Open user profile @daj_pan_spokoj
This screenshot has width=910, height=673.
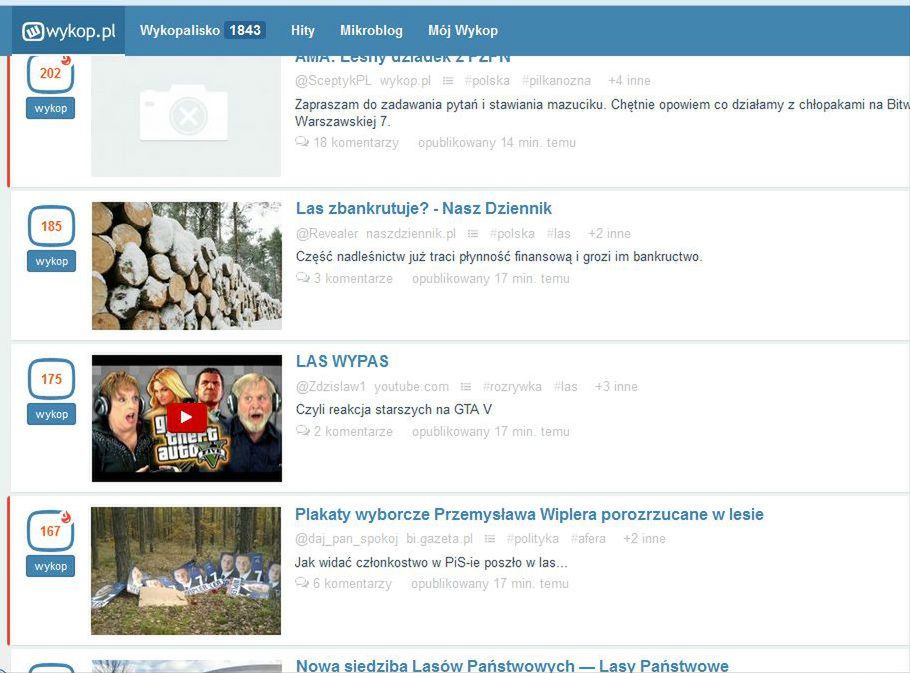[346, 539]
